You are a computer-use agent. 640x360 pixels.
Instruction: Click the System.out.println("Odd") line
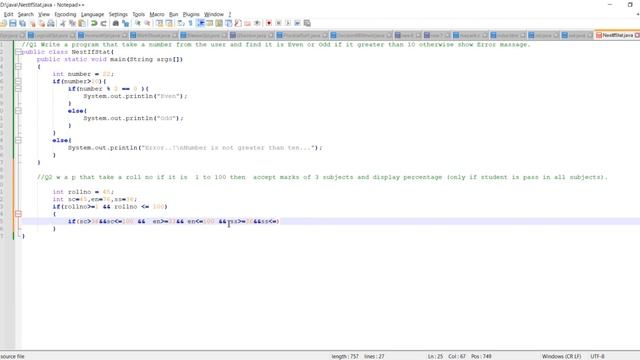pyautogui.click(x=133, y=118)
